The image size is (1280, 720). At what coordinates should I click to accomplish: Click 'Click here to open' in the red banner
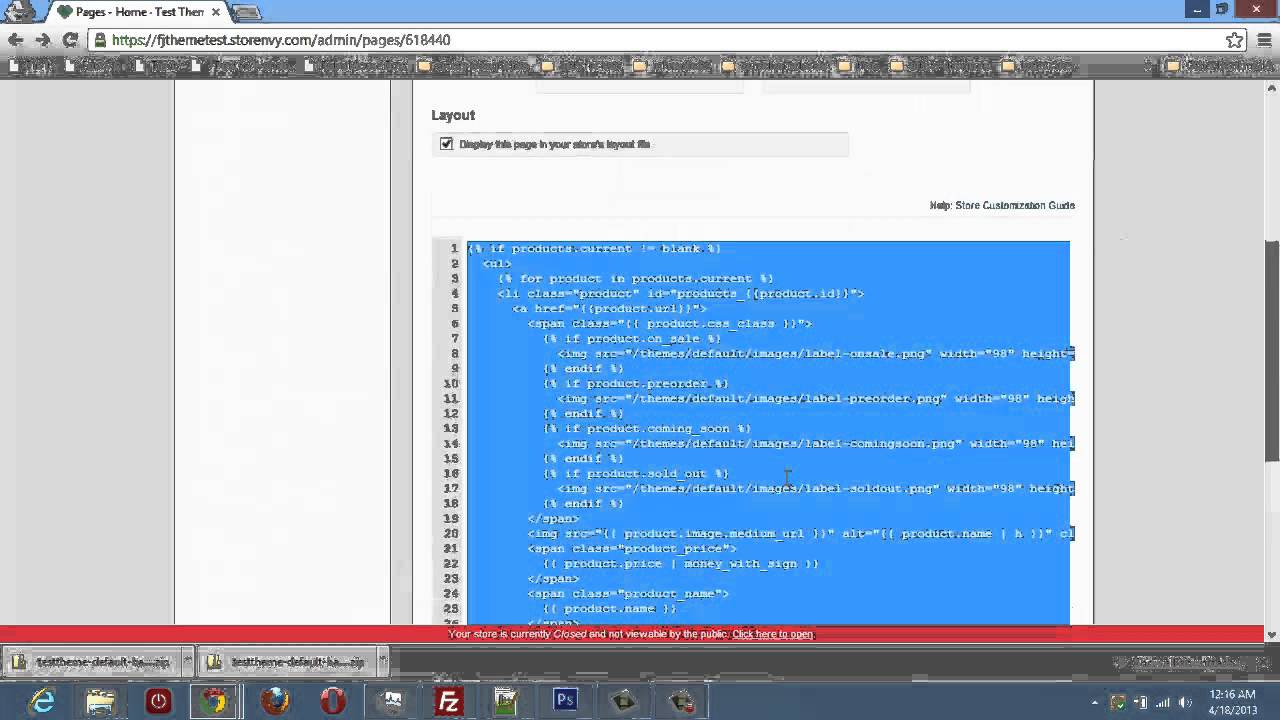click(771, 634)
